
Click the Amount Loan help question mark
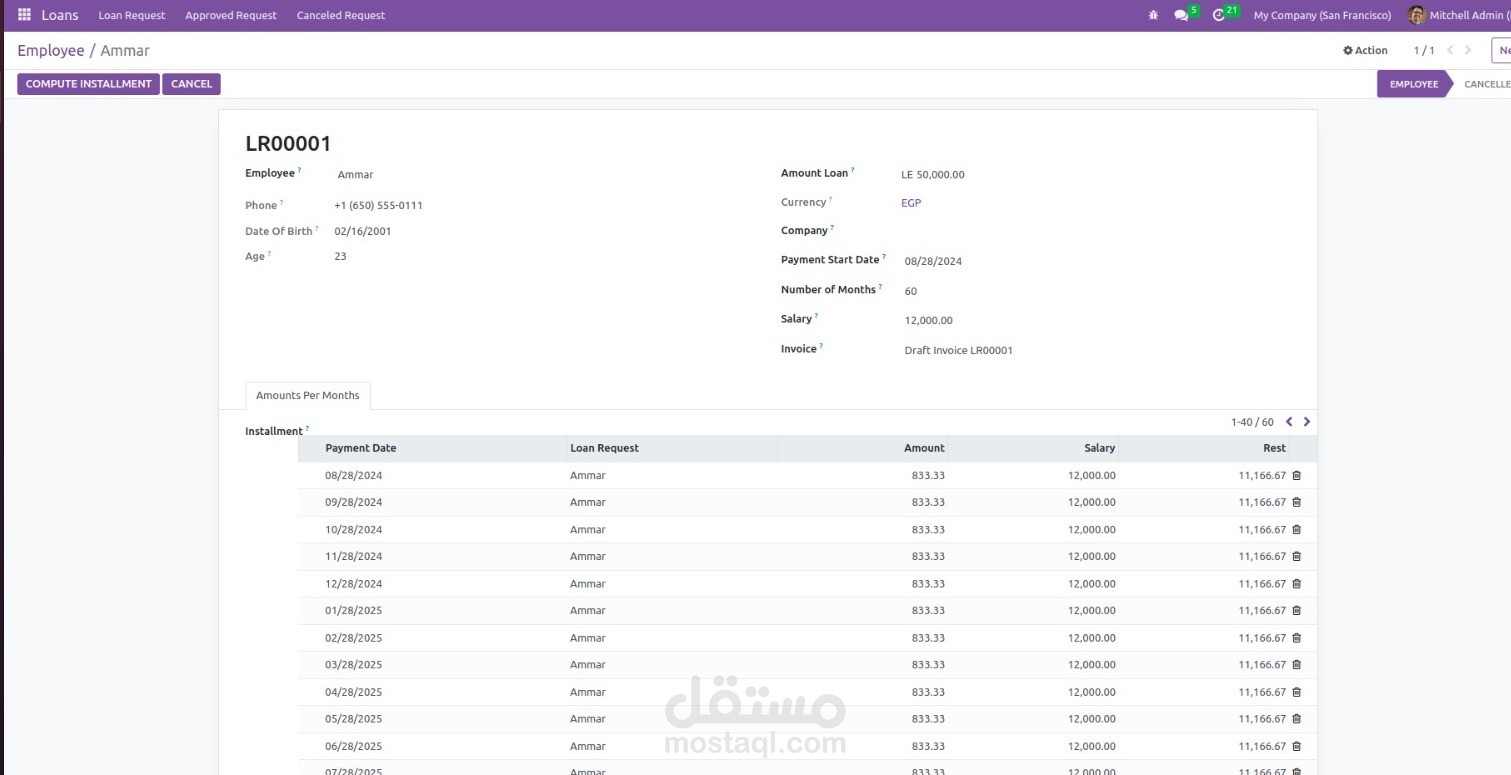tap(852, 171)
